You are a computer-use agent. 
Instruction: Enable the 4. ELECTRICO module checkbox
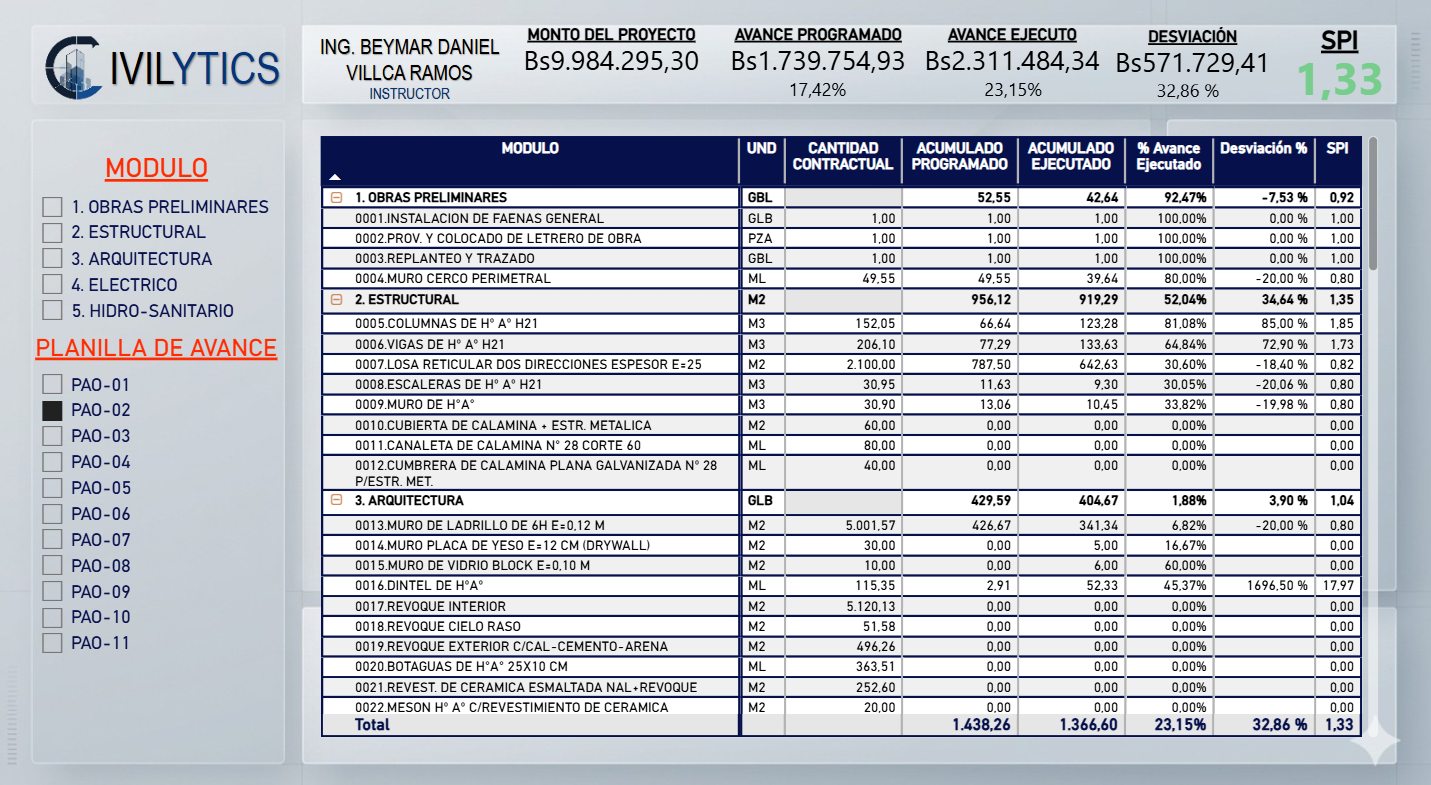pyautogui.click(x=52, y=285)
